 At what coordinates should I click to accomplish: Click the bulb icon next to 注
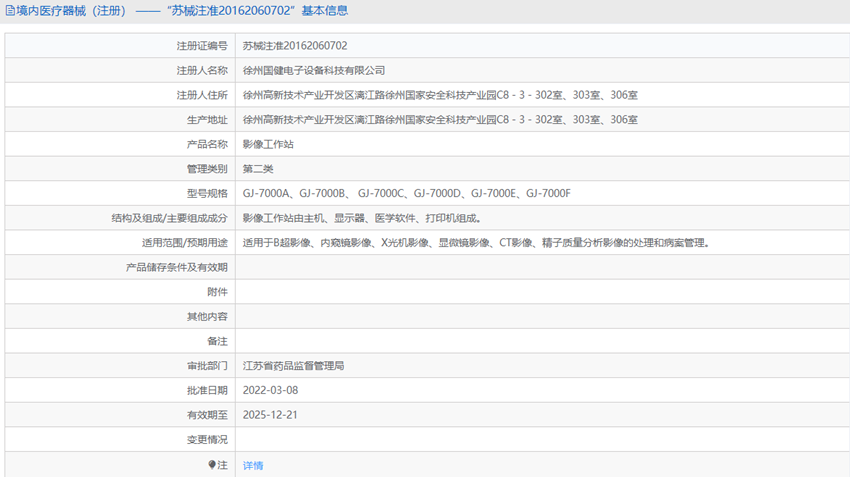[x=212, y=465]
